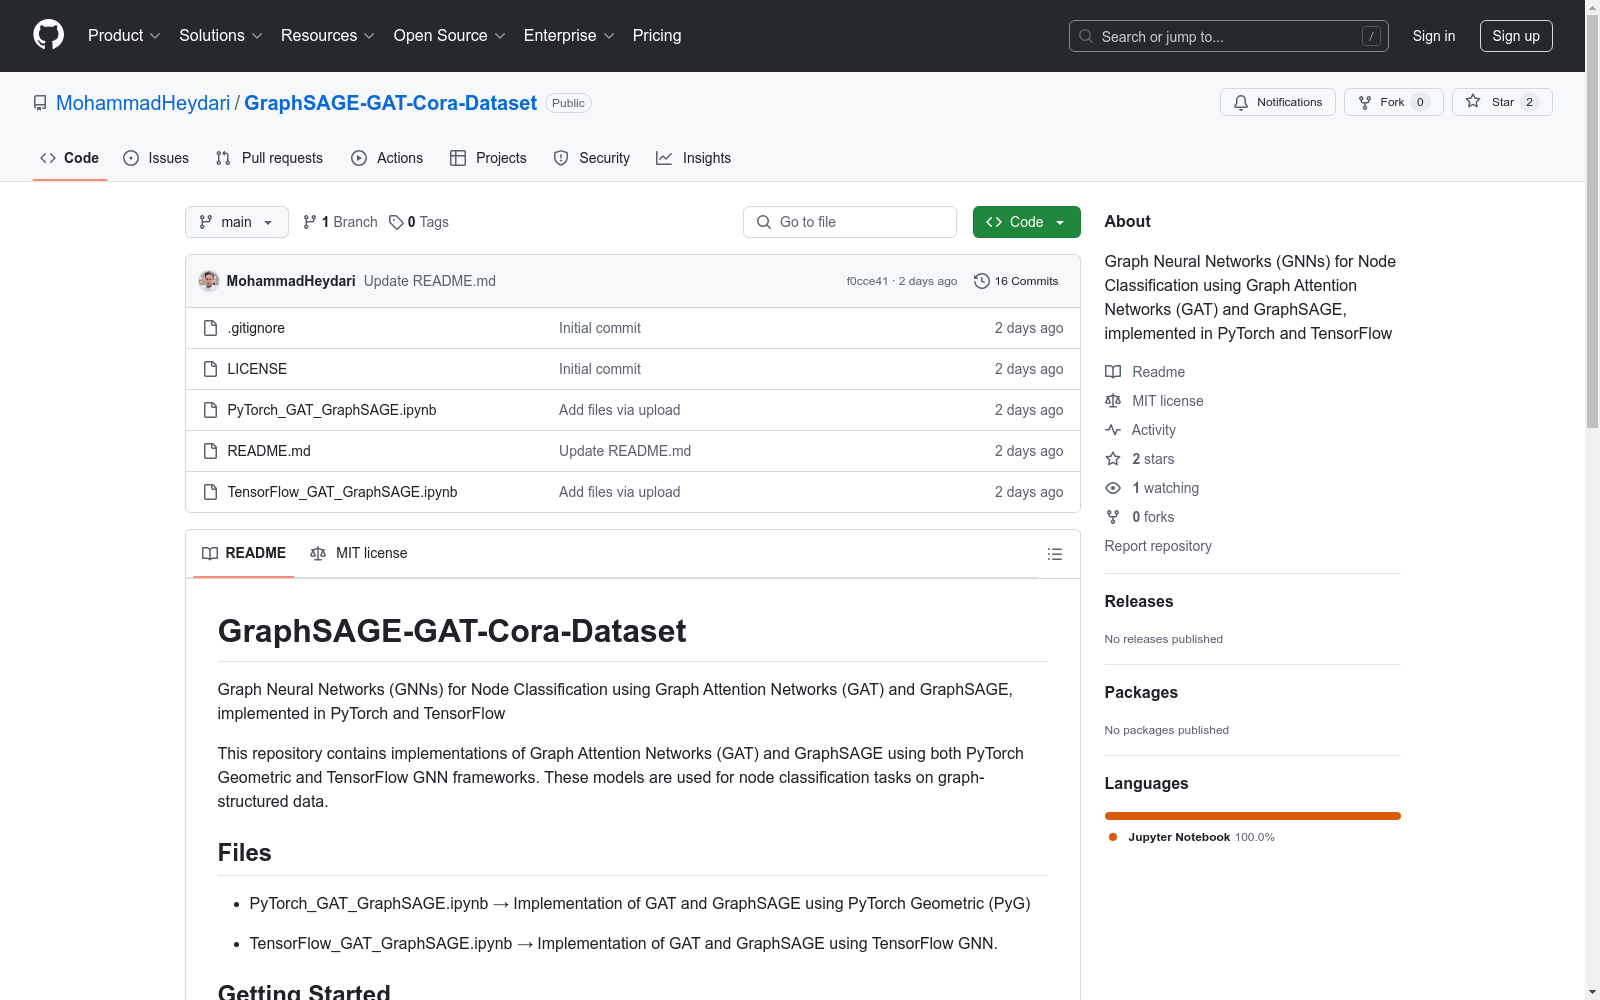Click the Languages orange progress bar
The height and width of the screenshot is (1000, 1600).
click(x=1253, y=816)
